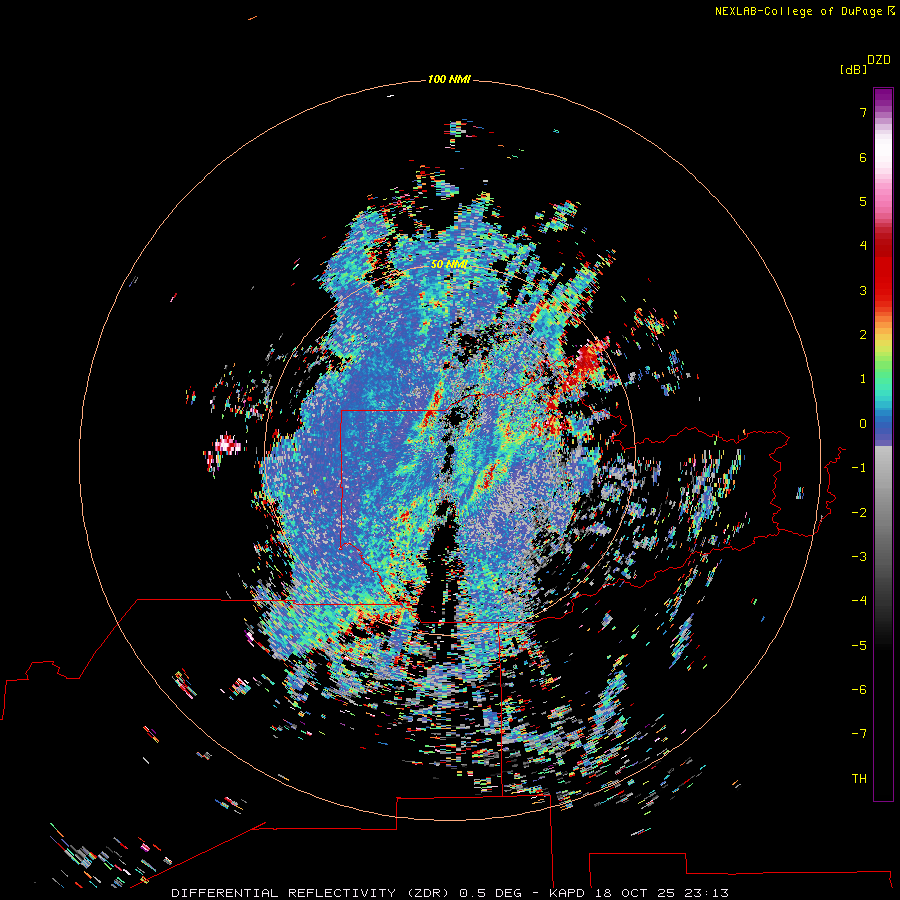900x900 pixels.
Task: Click the NEXLAB-College of DuPage credit text
Action: (804, 11)
